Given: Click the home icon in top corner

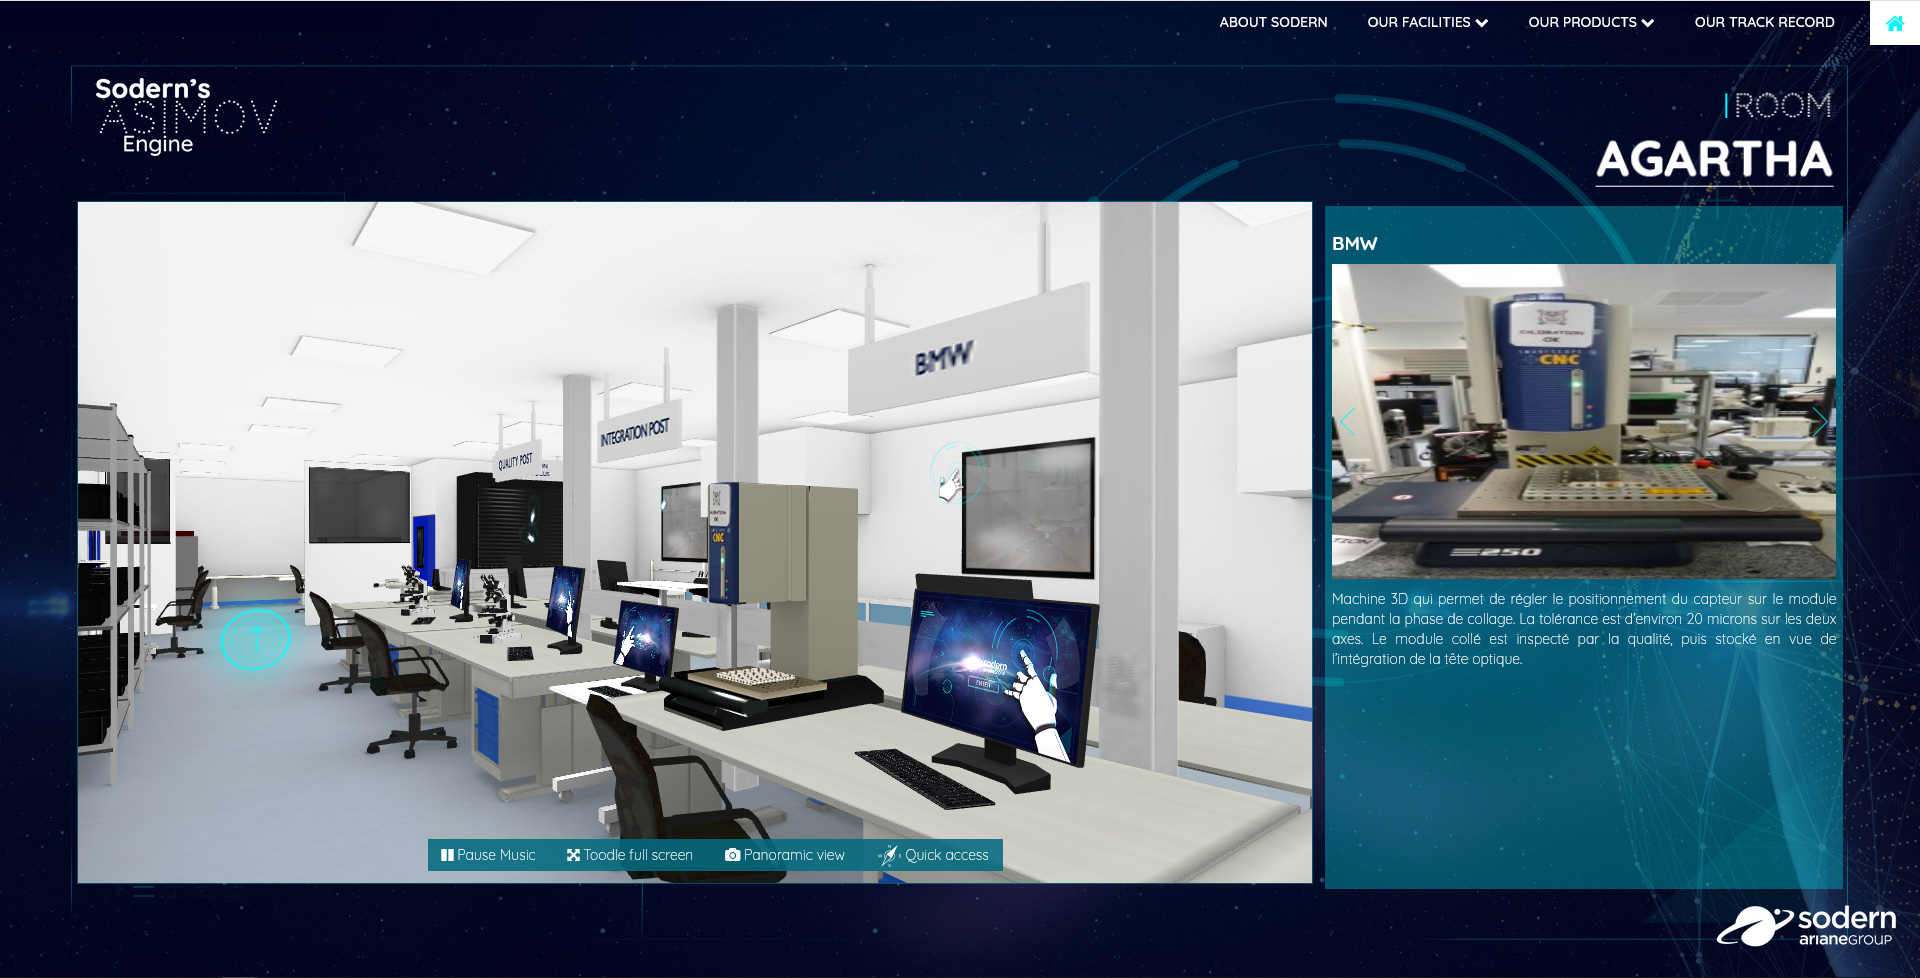Looking at the screenshot, I should pos(1894,23).
